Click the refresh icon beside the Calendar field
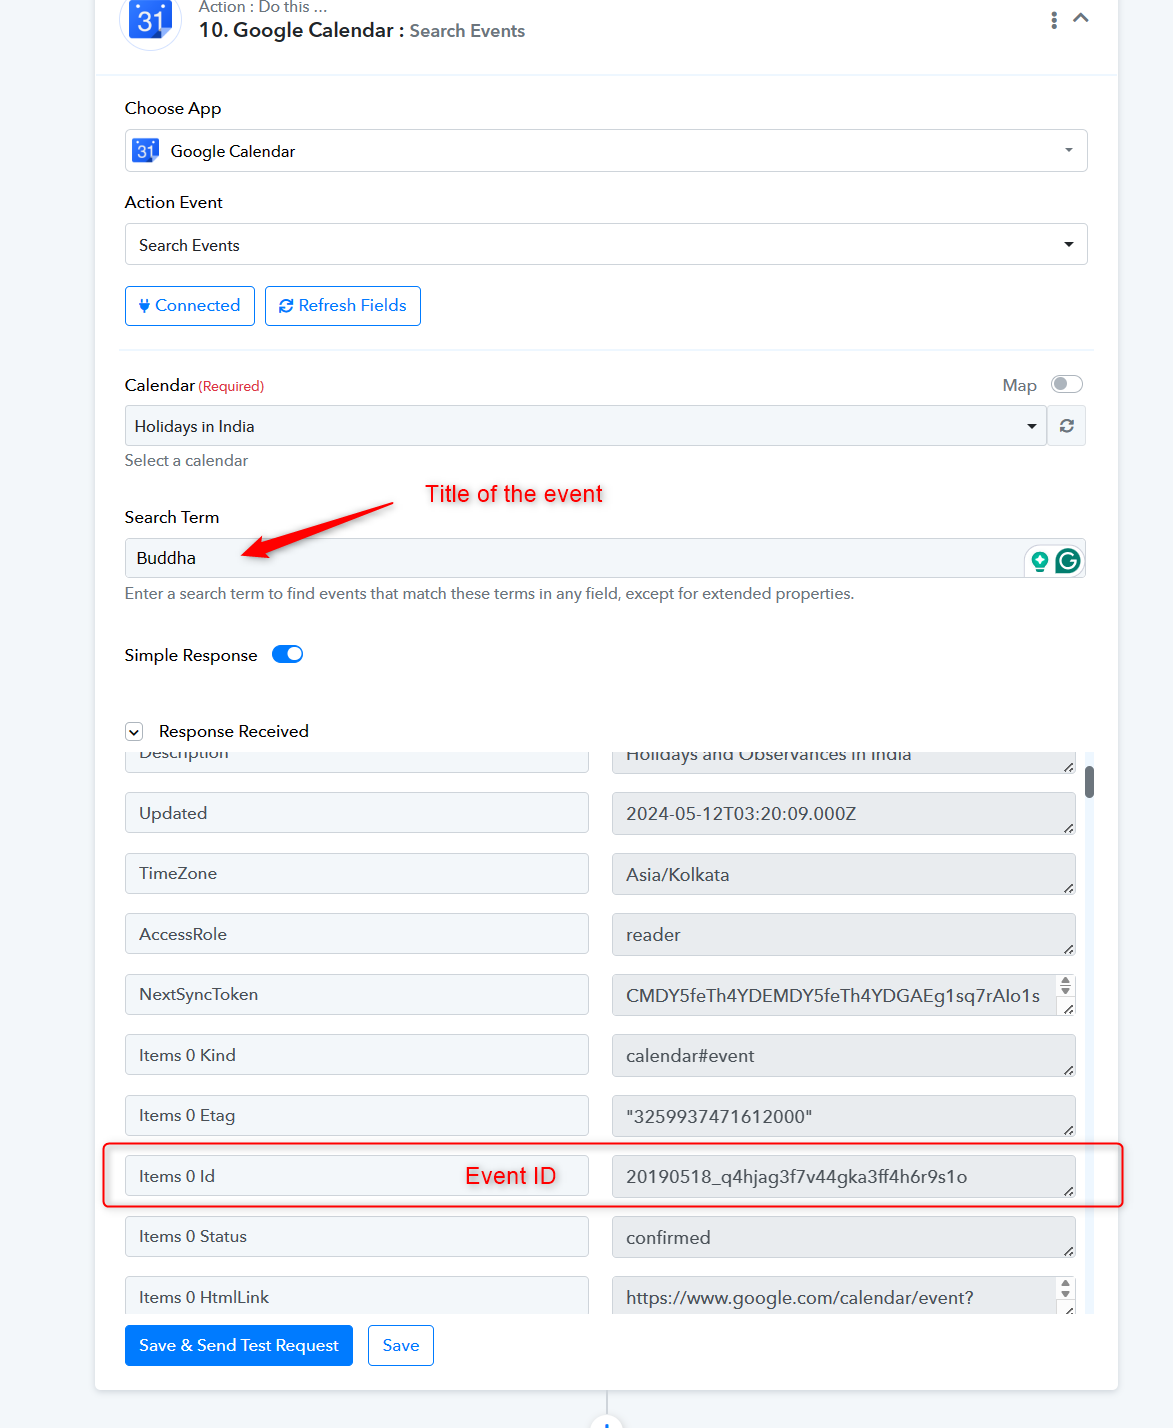Viewport: 1173px width, 1428px height. [1067, 426]
